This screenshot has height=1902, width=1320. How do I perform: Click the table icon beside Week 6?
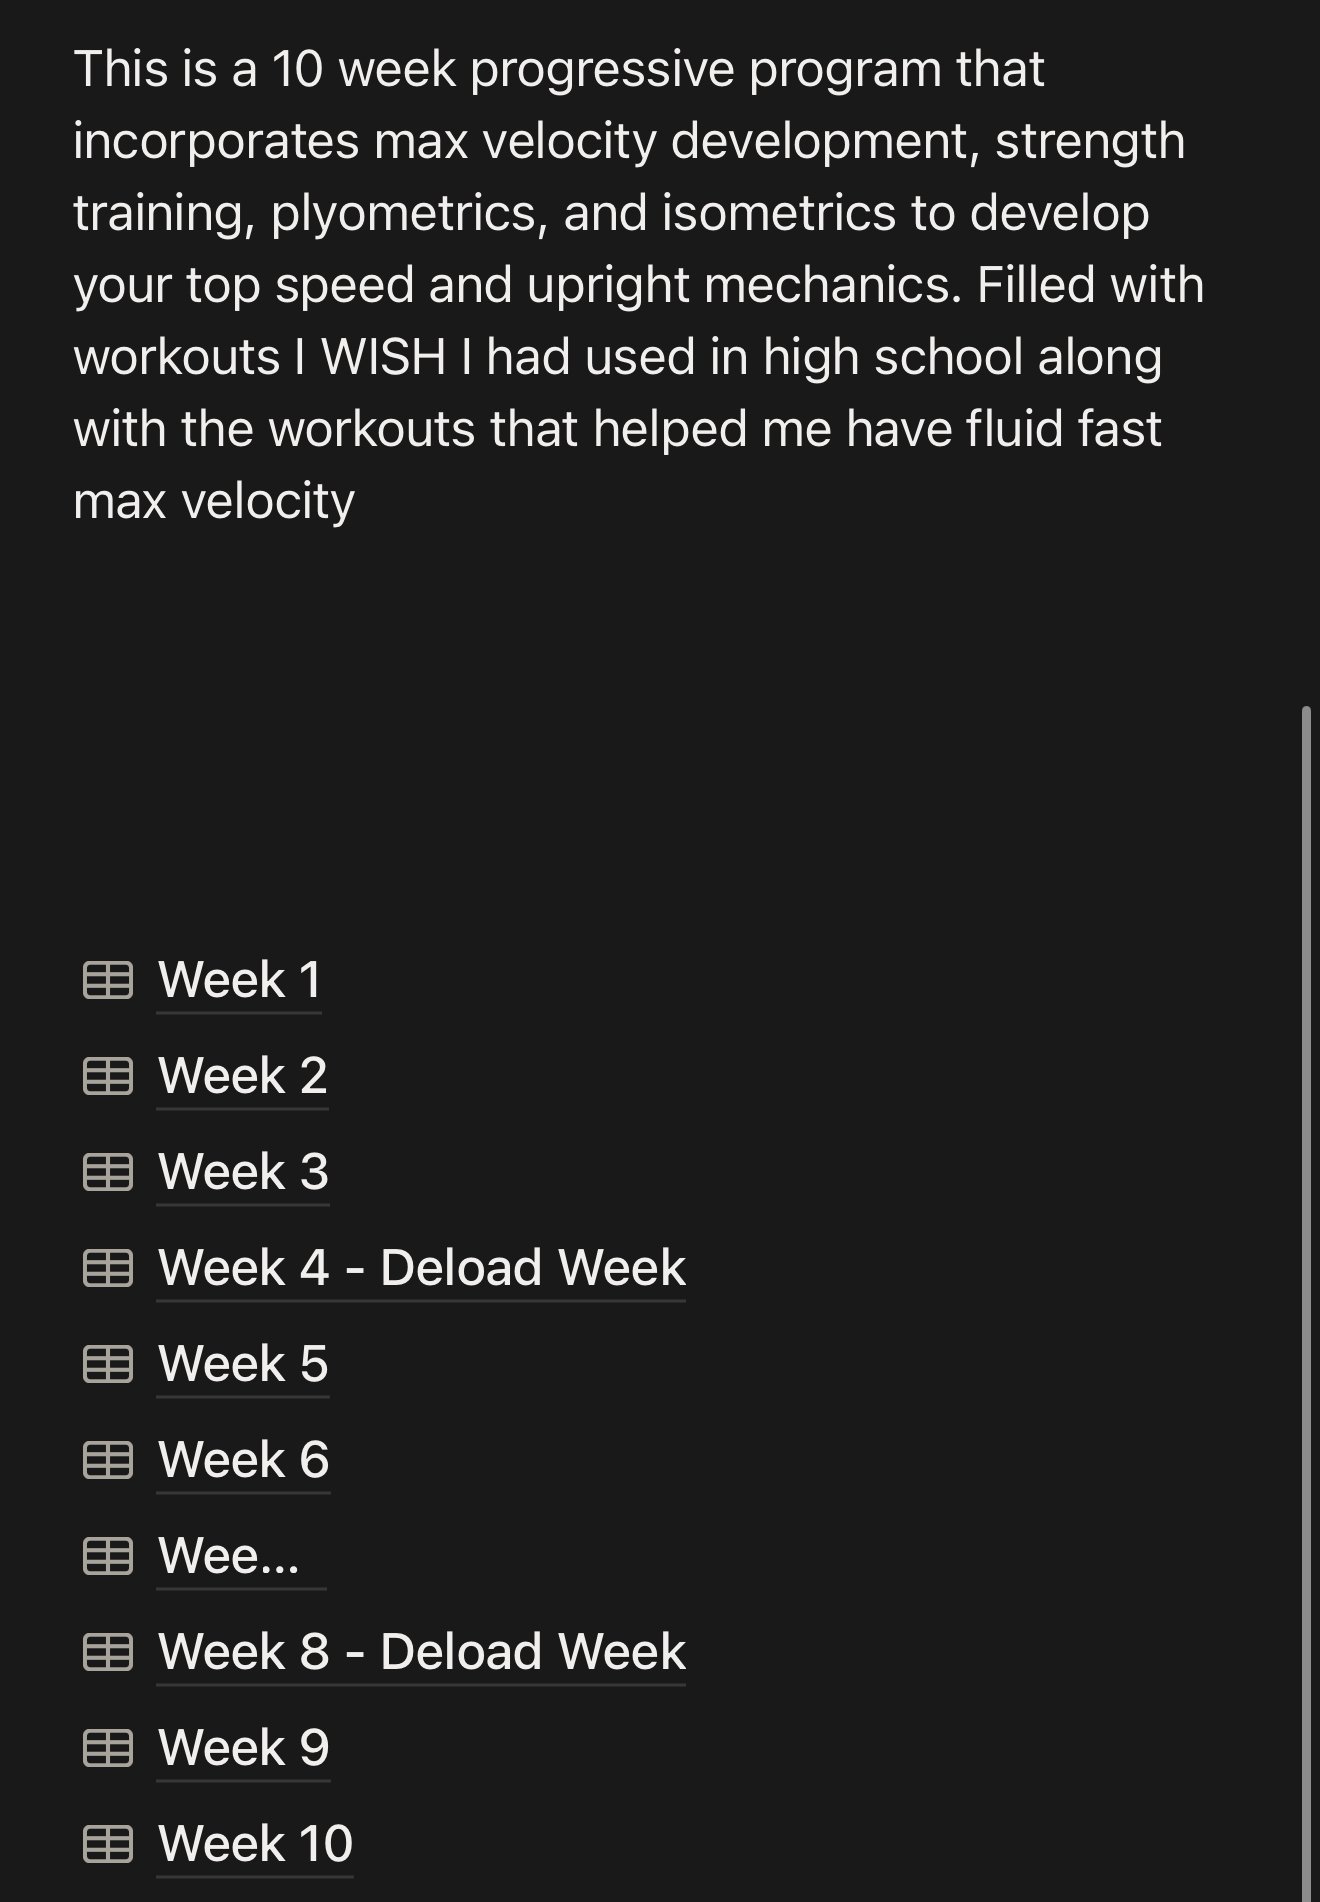[x=107, y=1460]
